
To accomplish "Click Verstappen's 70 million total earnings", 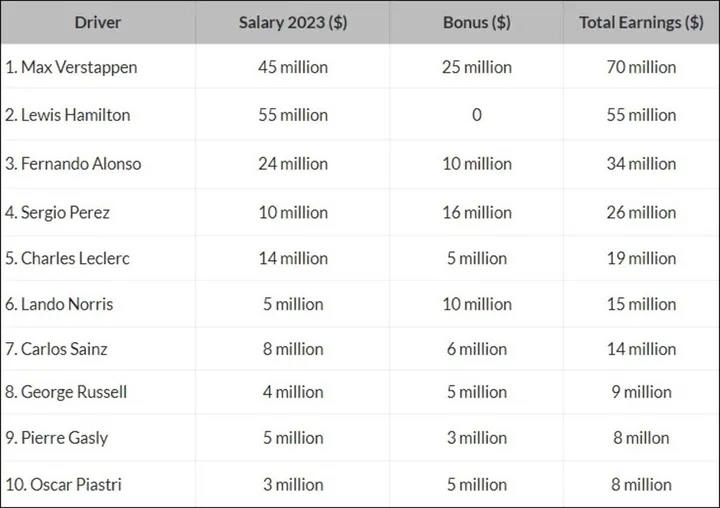I will [641, 68].
